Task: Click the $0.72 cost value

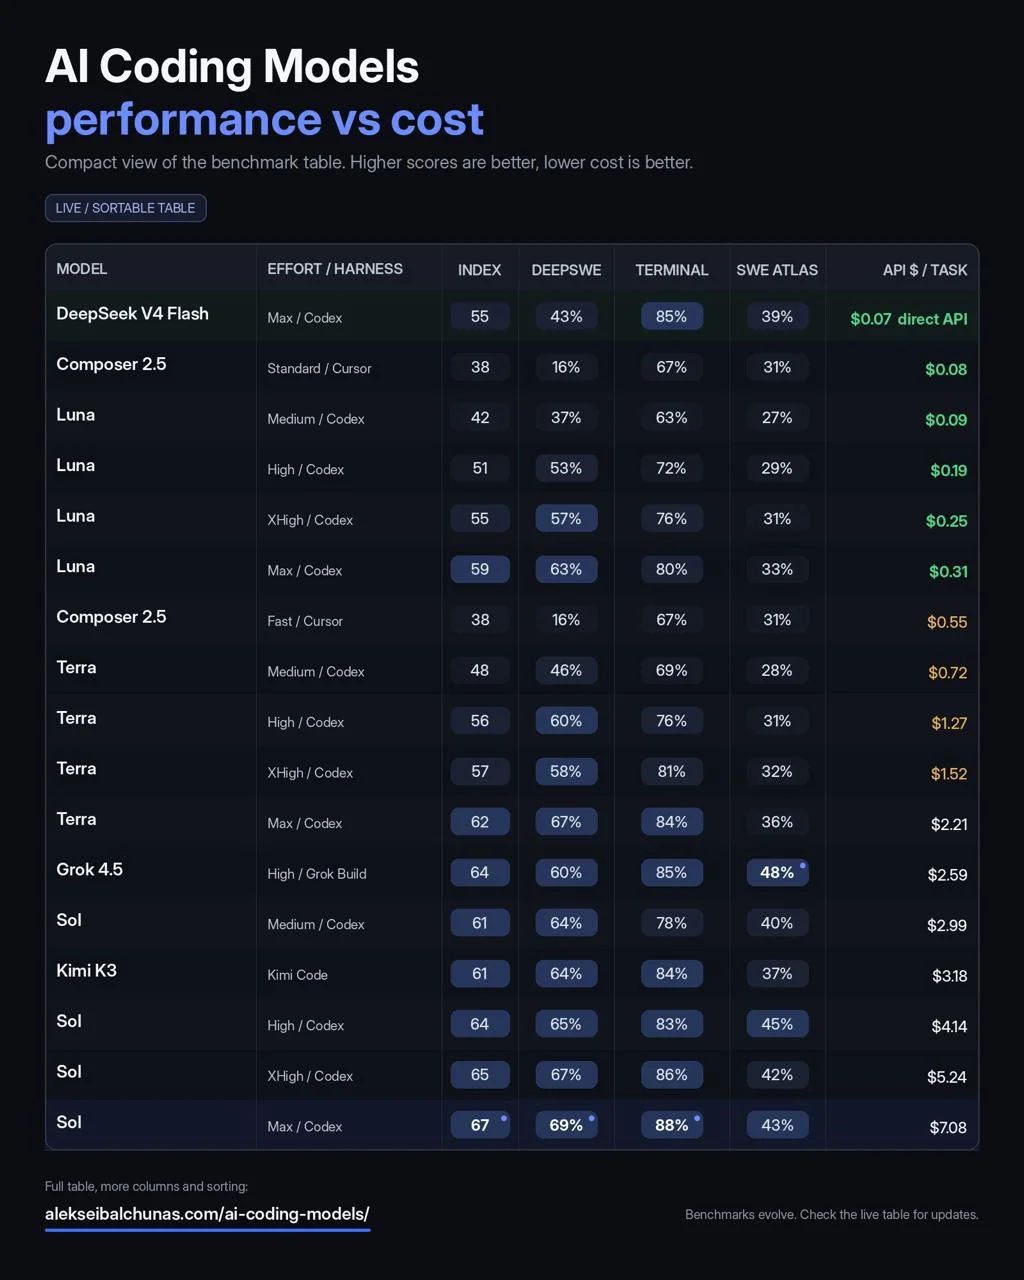Action: 947,672
